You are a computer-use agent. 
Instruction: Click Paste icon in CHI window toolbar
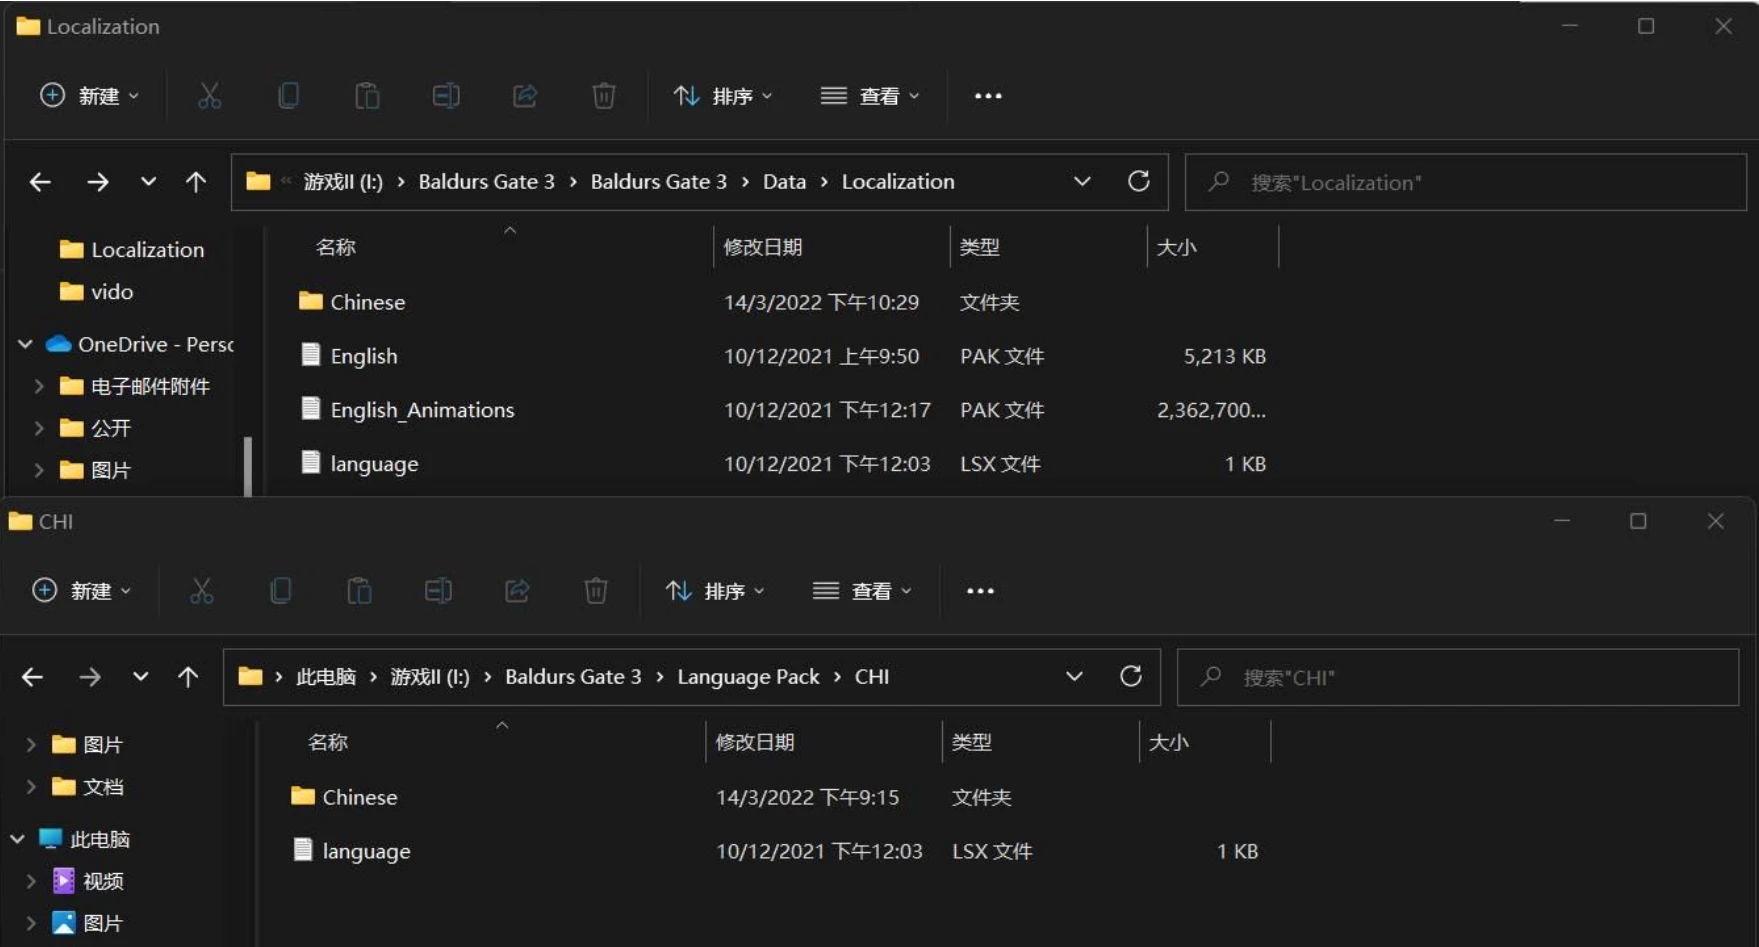pyautogui.click(x=359, y=591)
